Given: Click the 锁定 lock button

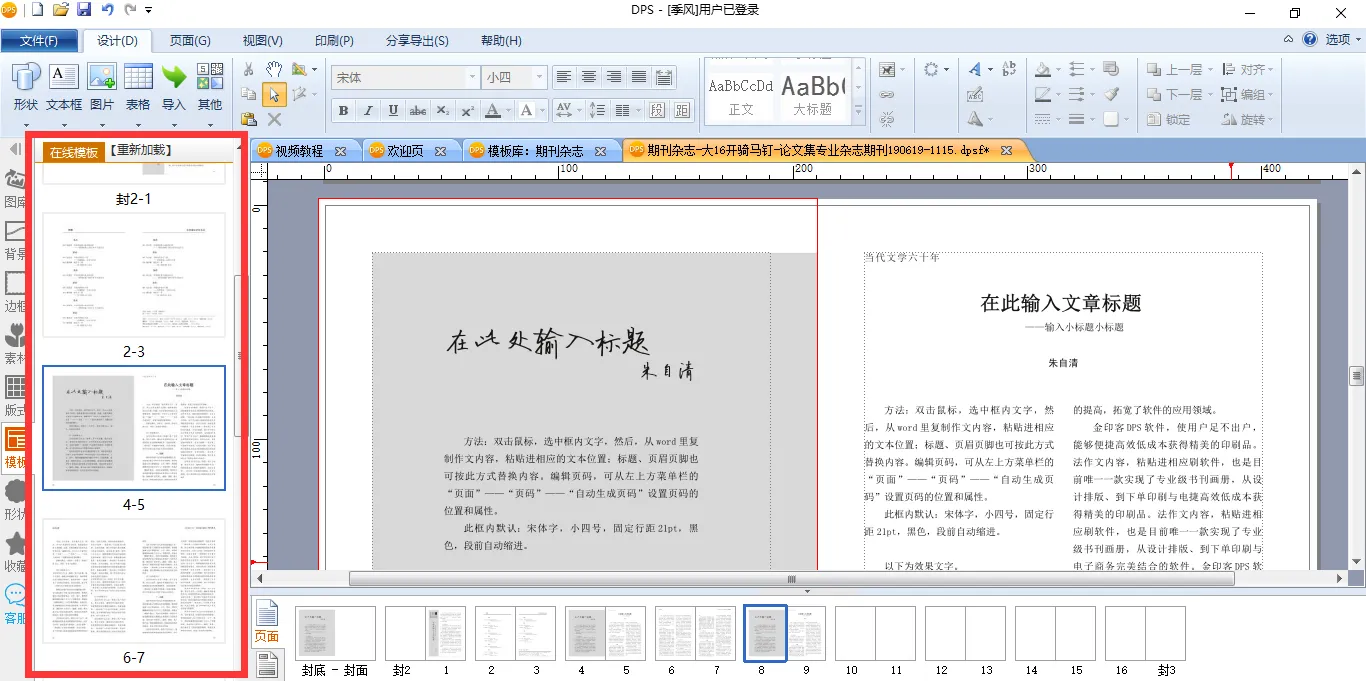Looking at the screenshot, I should point(1168,119).
